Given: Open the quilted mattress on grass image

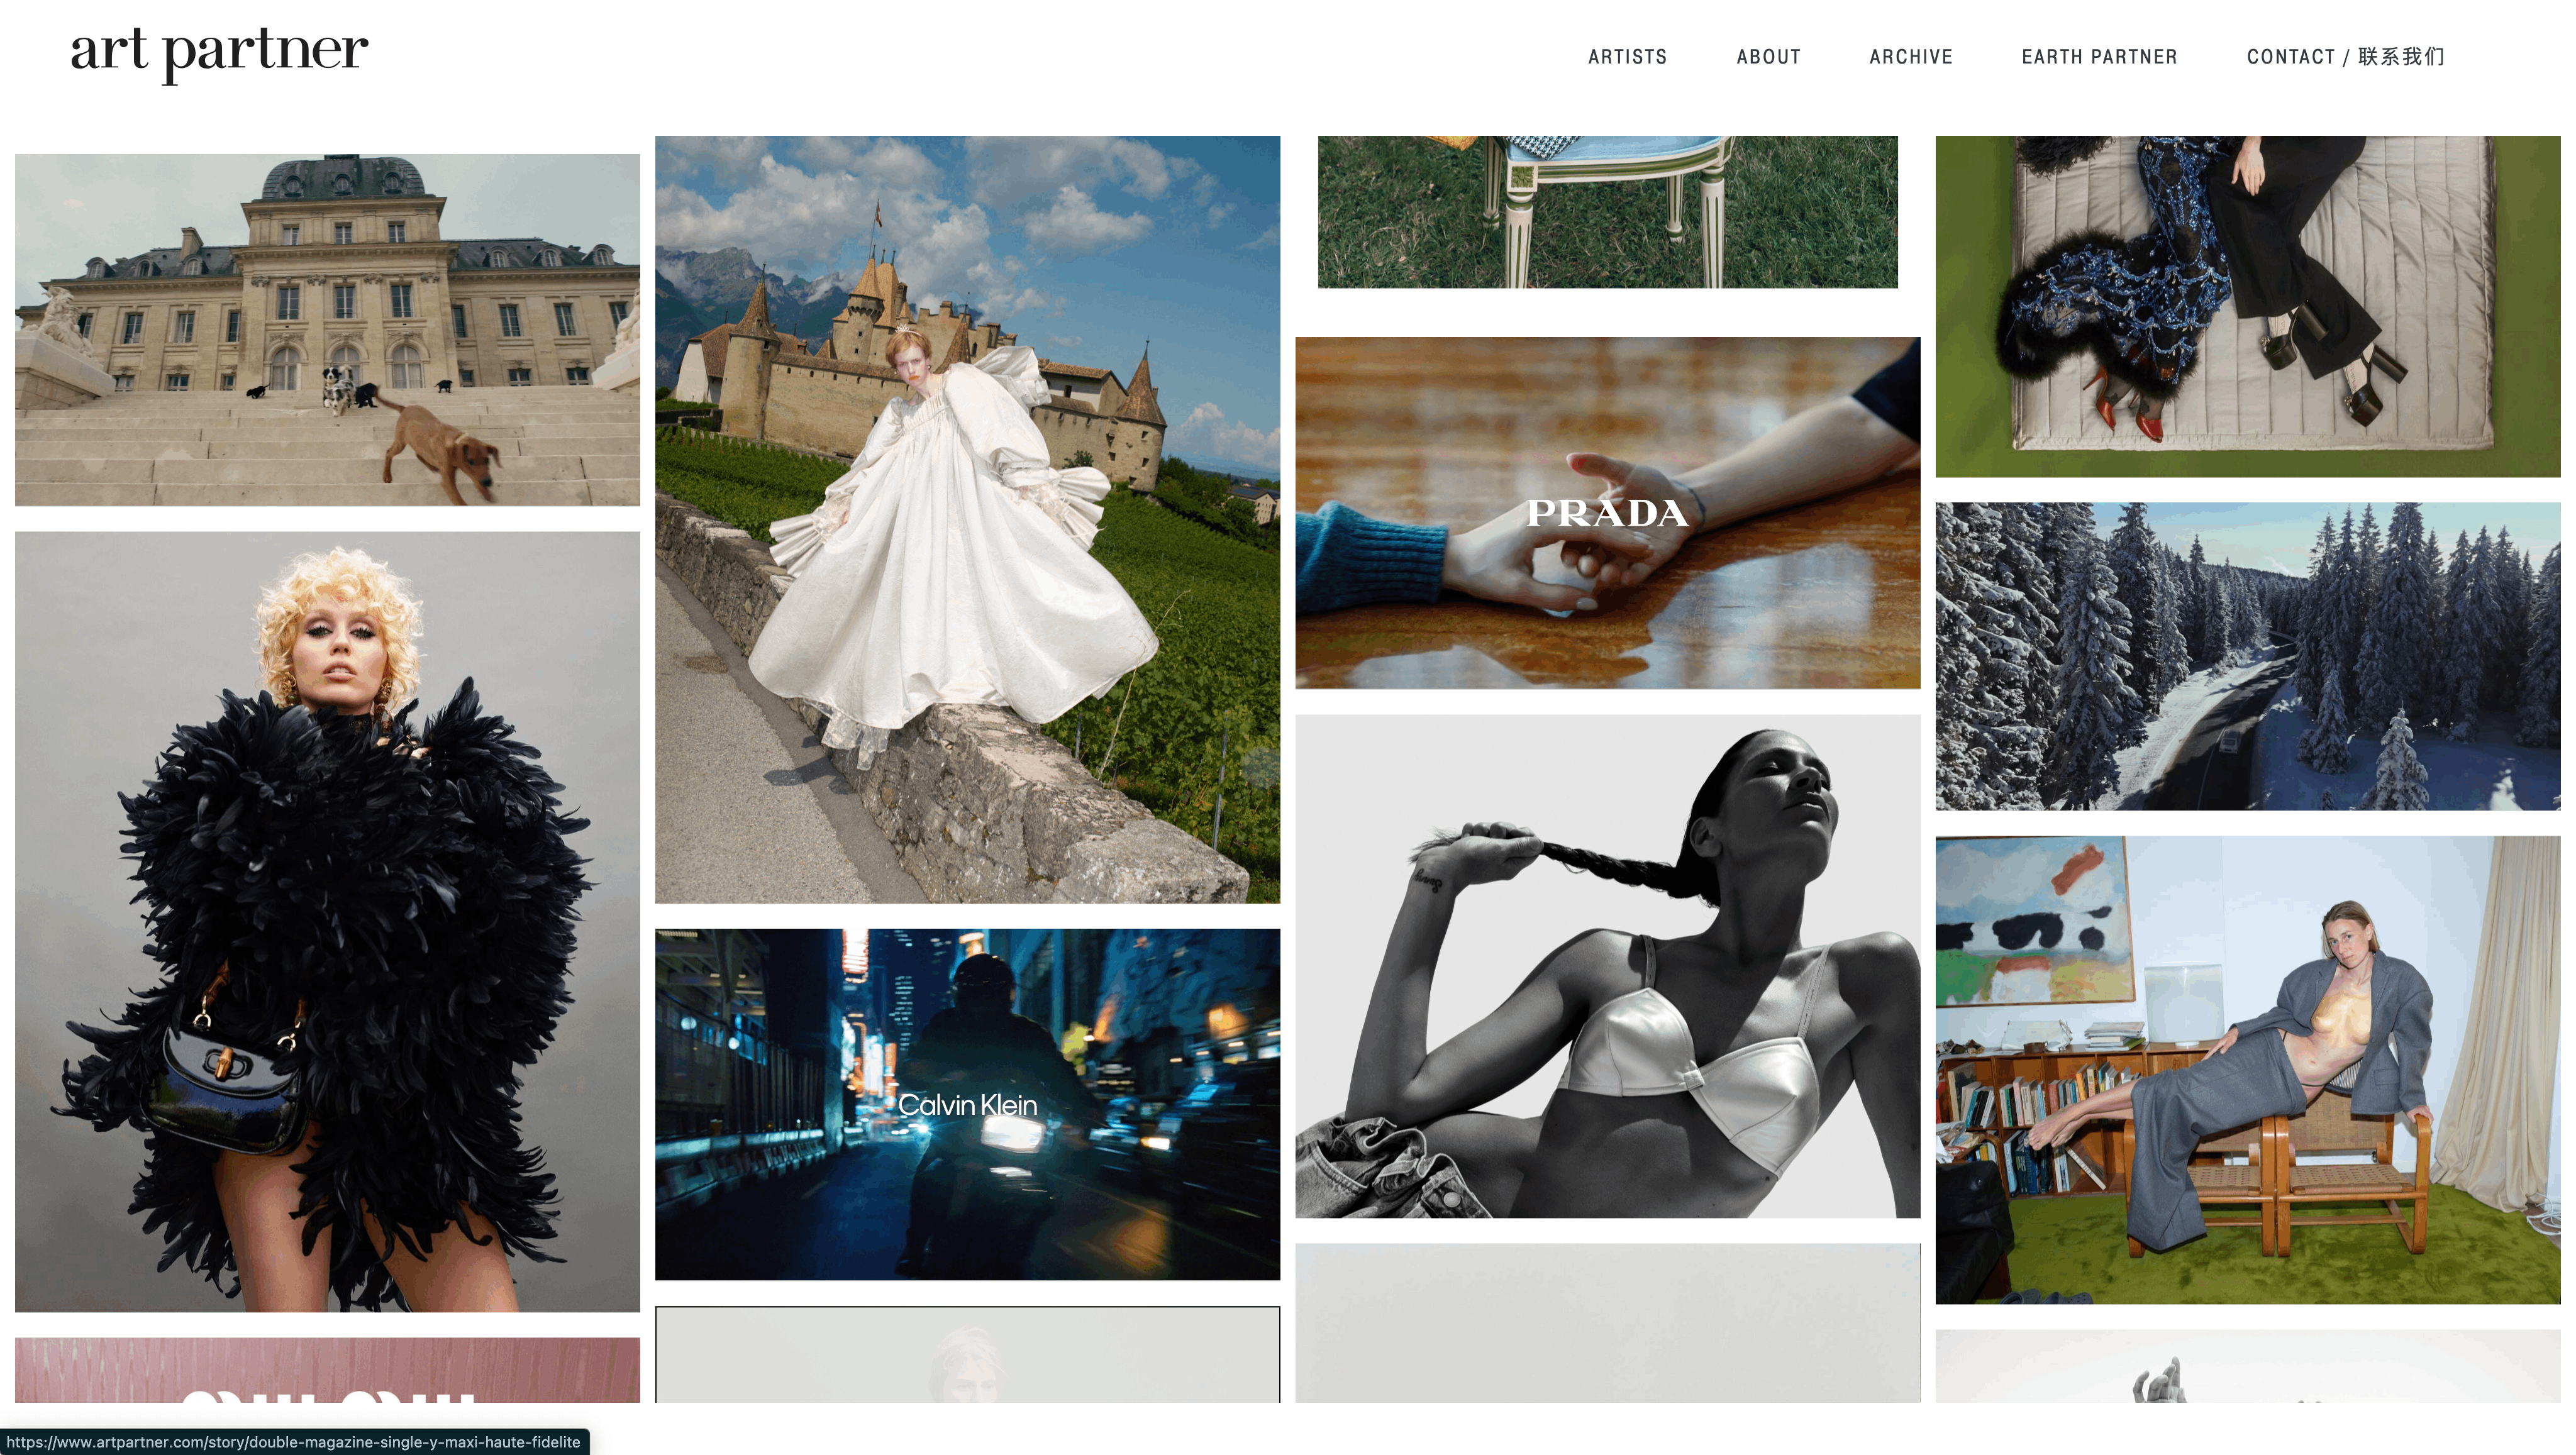Looking at the screenshot, I should [2247, 306].
